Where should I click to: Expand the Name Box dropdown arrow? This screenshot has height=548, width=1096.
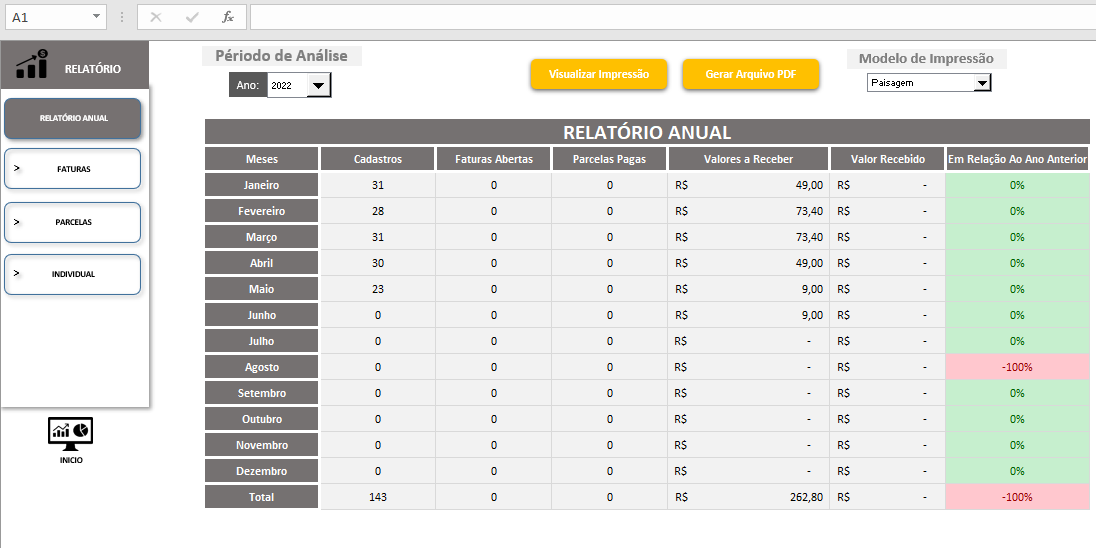pyautogui.click(x=96, y=17)
